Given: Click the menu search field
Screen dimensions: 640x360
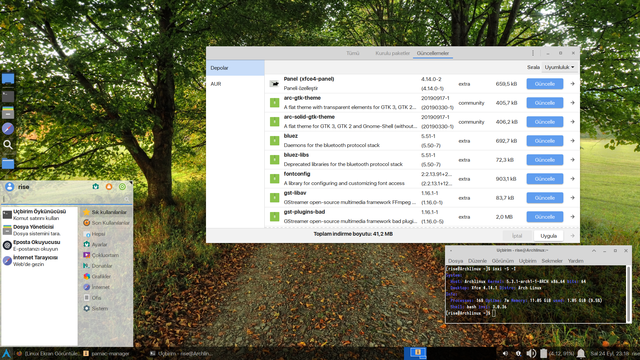Looking at the screenshot, I should click(66, 199).
